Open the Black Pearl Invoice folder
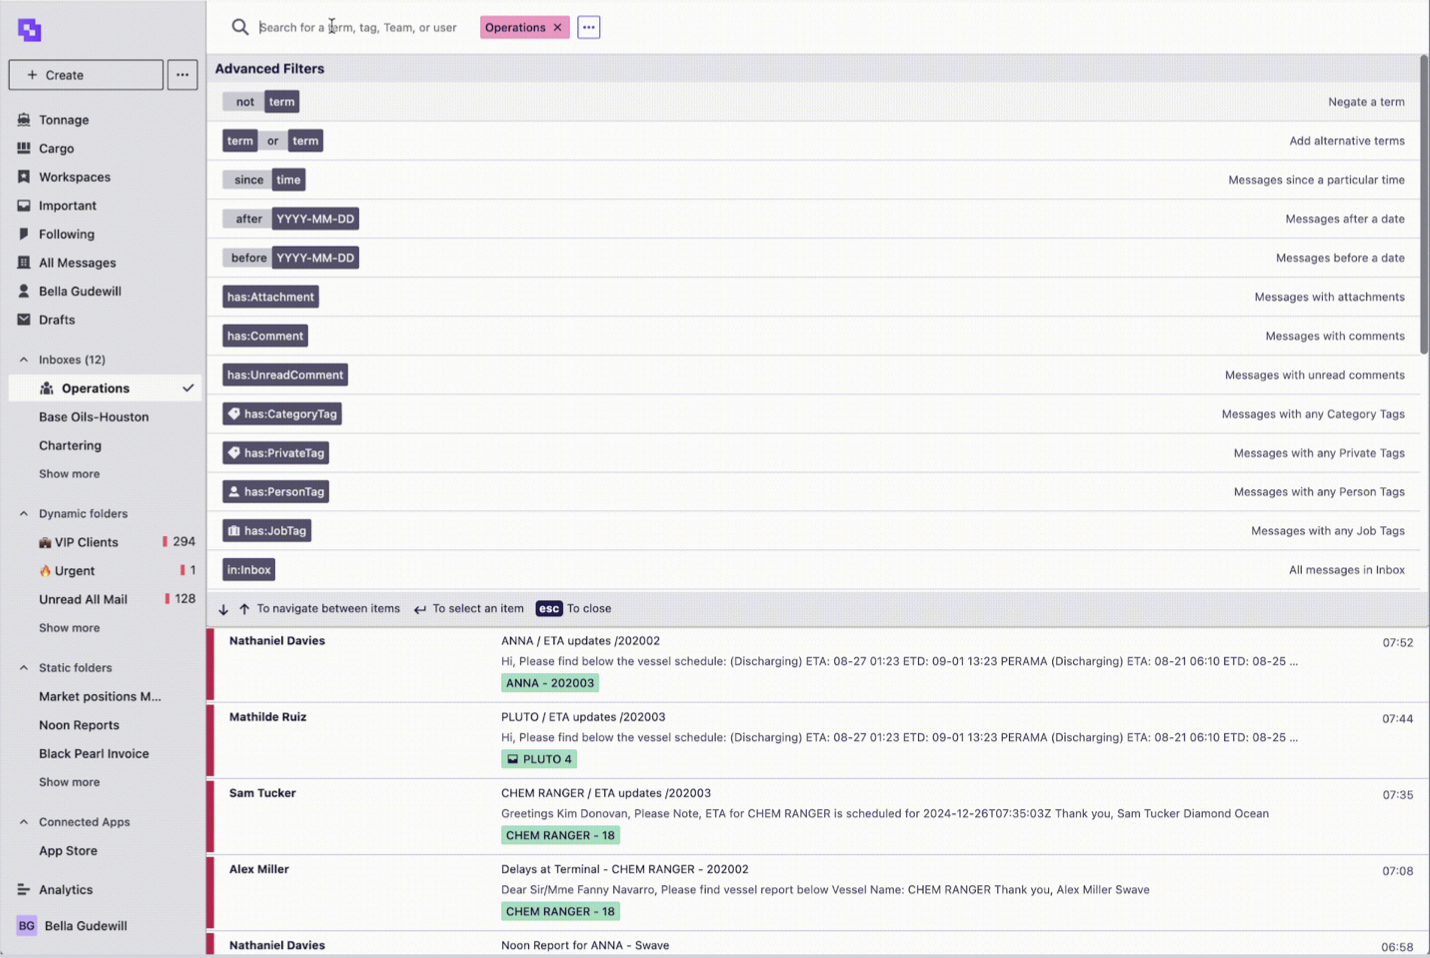The height and width of the screenshot is (958, 1430). tap(94, 754)
